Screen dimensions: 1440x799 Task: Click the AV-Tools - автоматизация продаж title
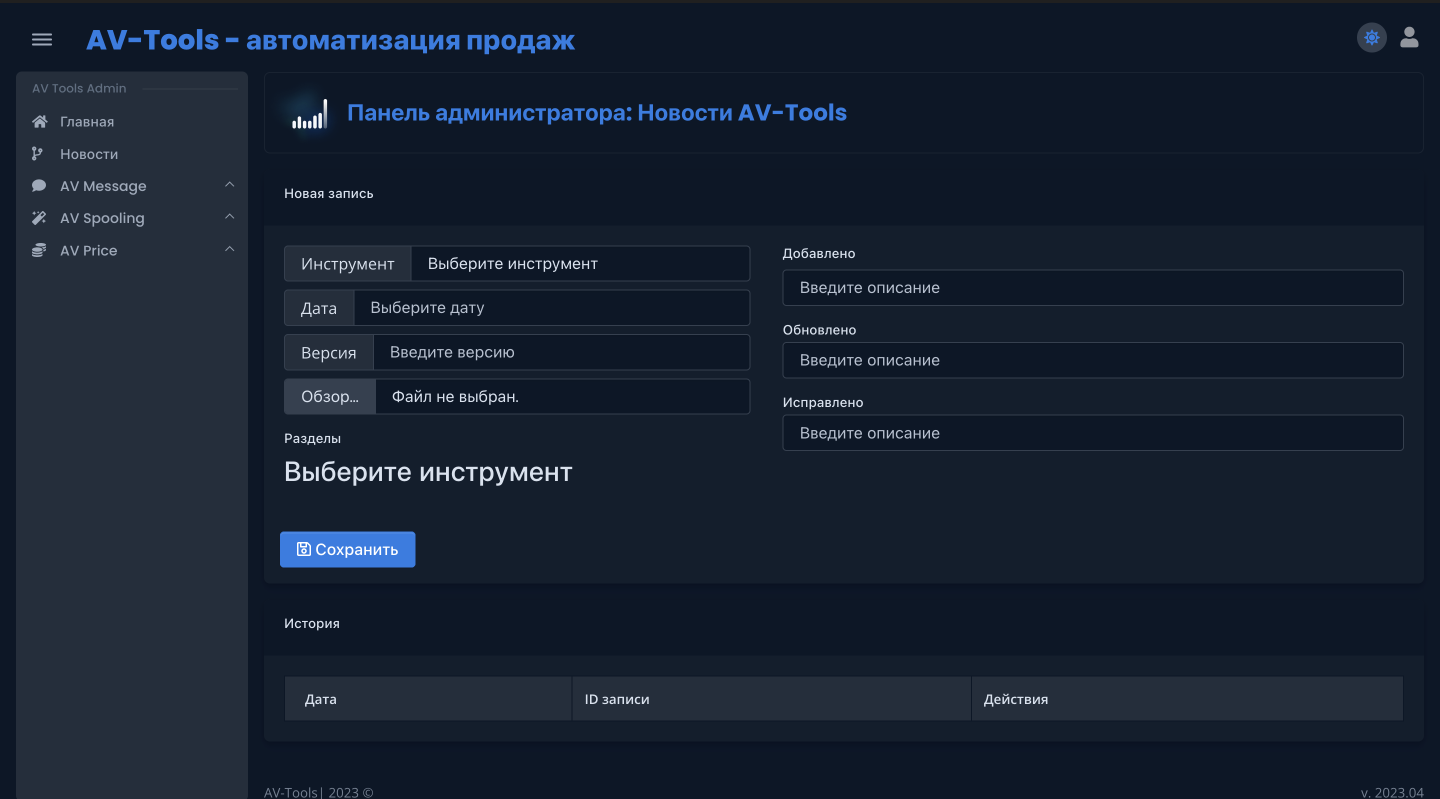click(330, 40)
